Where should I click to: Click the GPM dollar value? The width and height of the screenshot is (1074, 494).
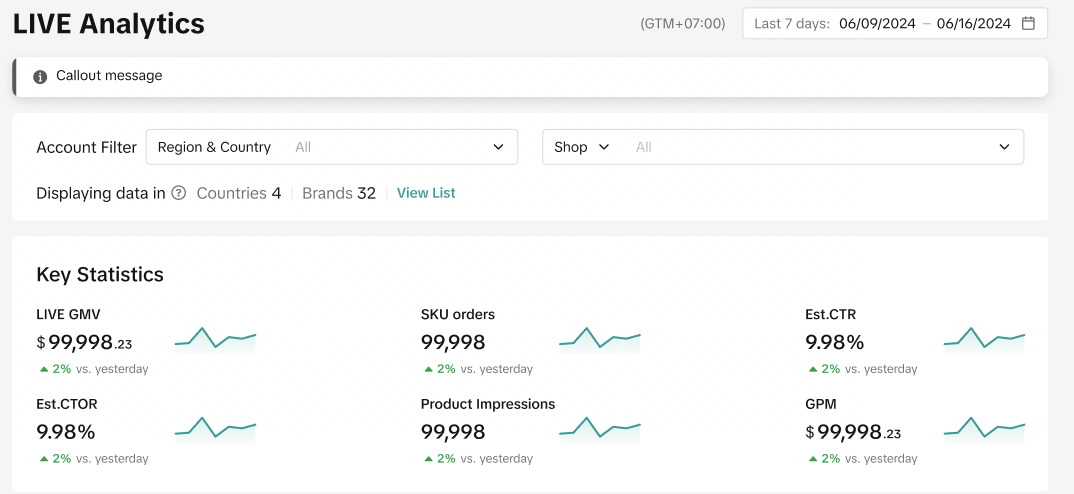click(x=854, y=432)
